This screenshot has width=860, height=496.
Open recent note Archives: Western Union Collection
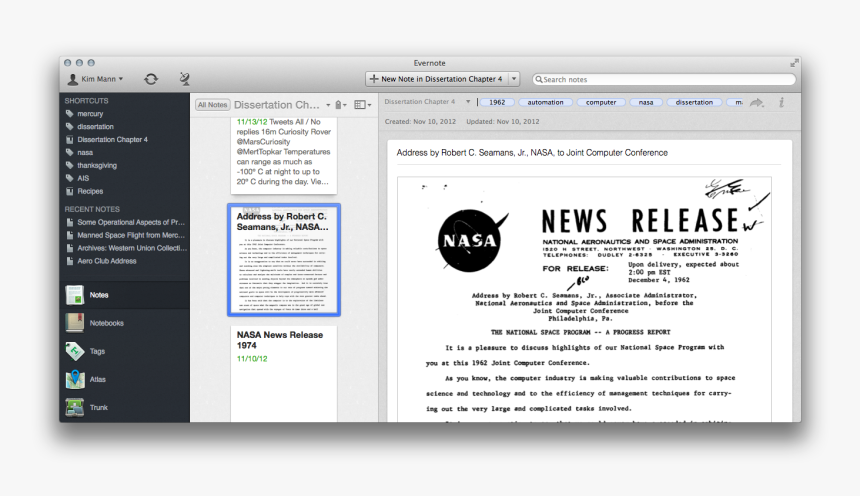tap(126, 248)
